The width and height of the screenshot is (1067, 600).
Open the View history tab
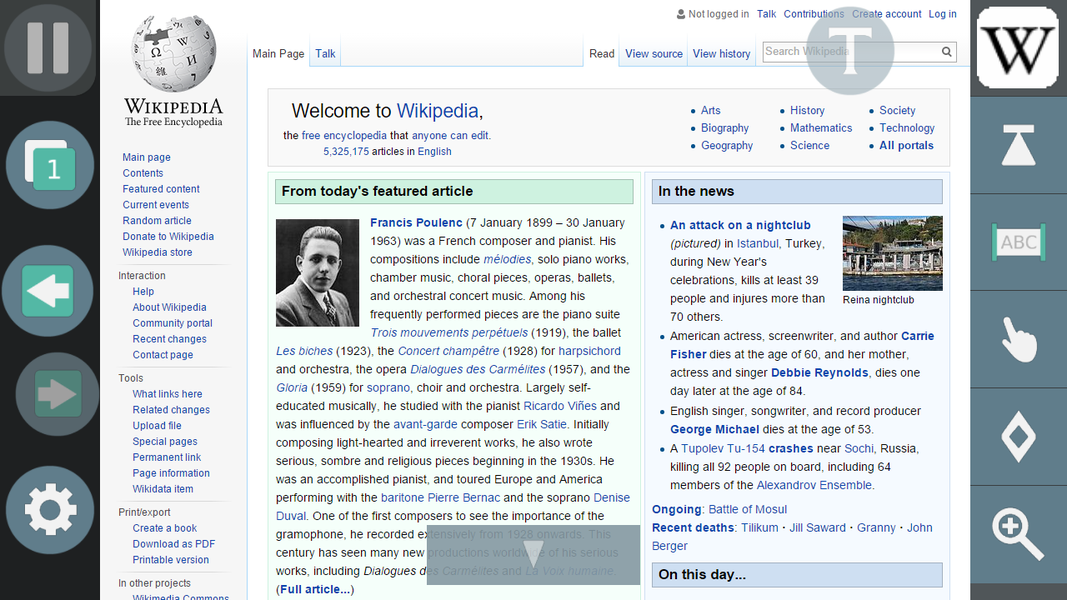[x=721, y=54]
